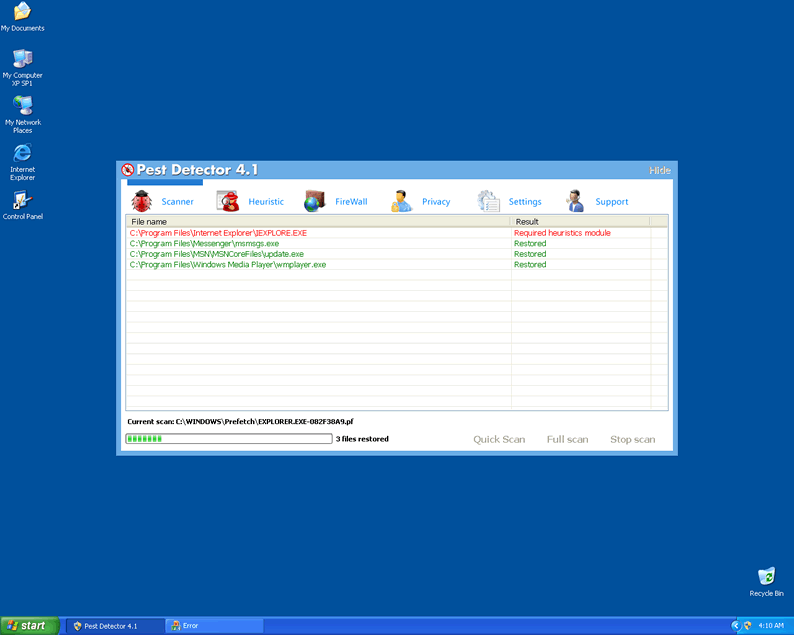Open the Privacy person icon
The height and width of the screenshot is (635, 794).
(x=401, y=201)
